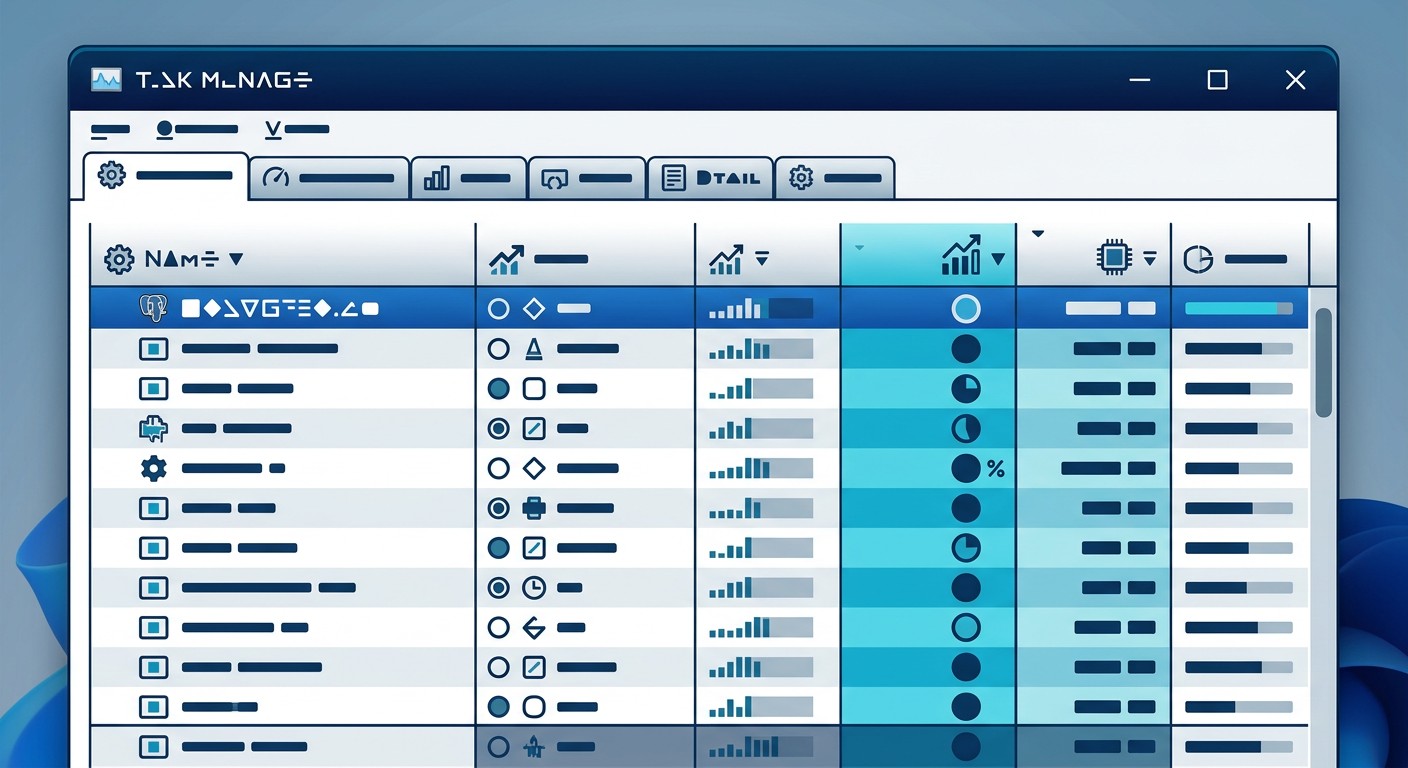Click the puzzle-piece process icon

tap(152, 429)
